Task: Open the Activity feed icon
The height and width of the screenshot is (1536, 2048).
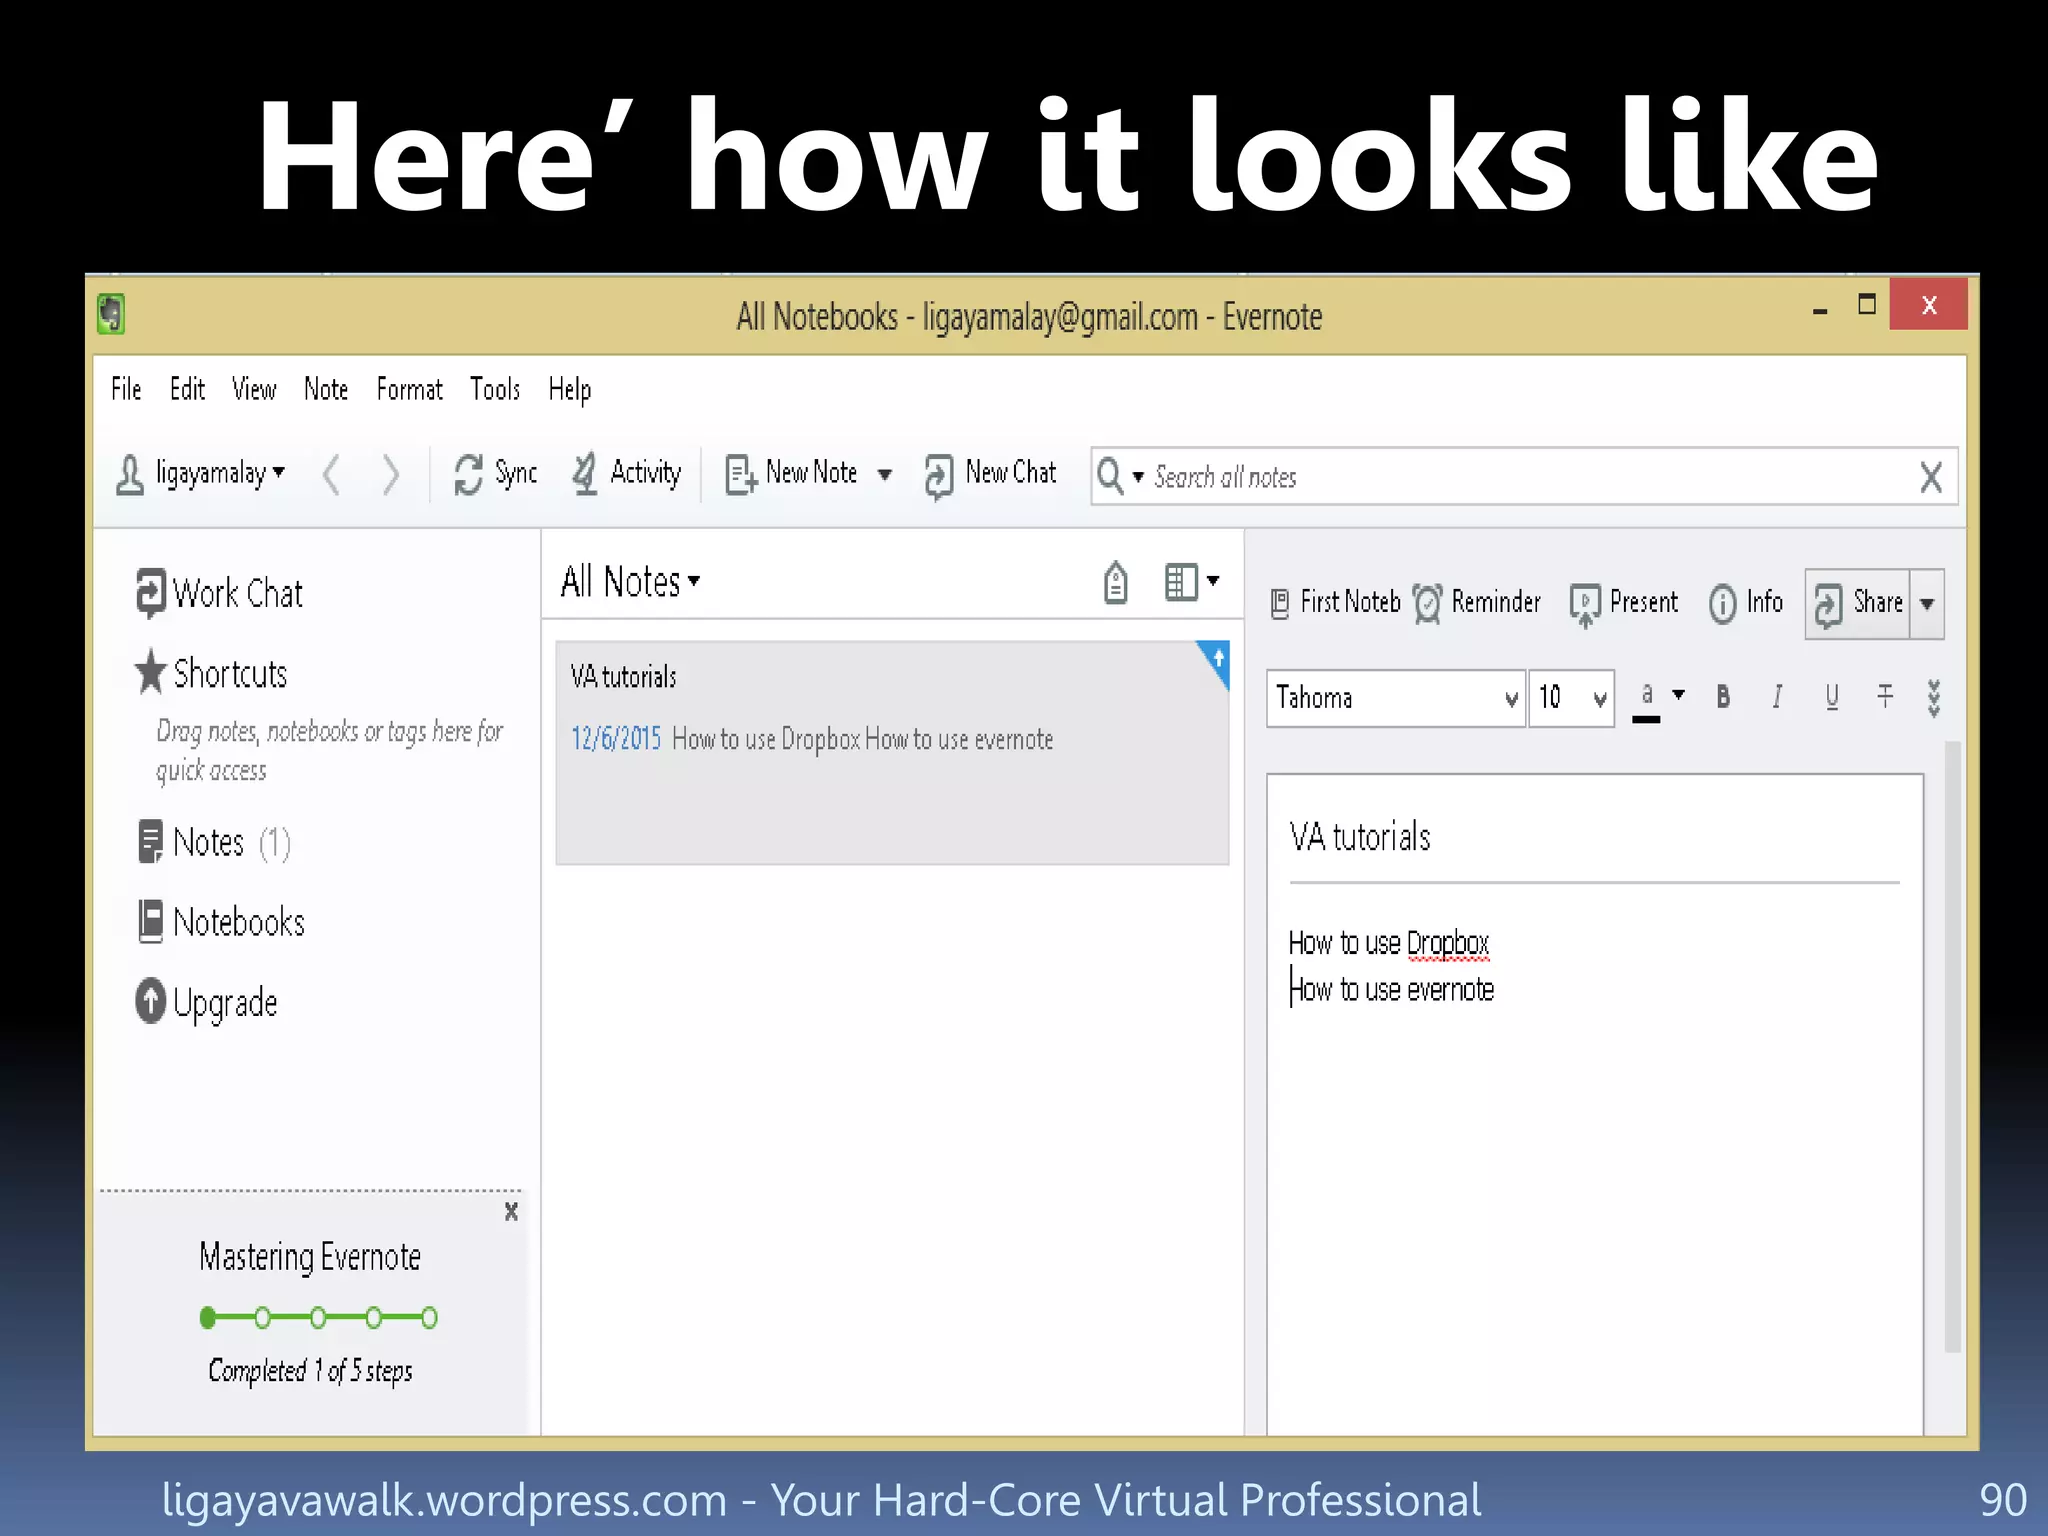Action: 585,474
